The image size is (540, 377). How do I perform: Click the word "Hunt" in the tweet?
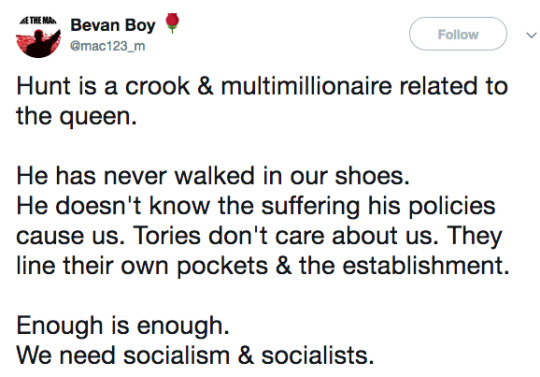(x=43, y=86)
